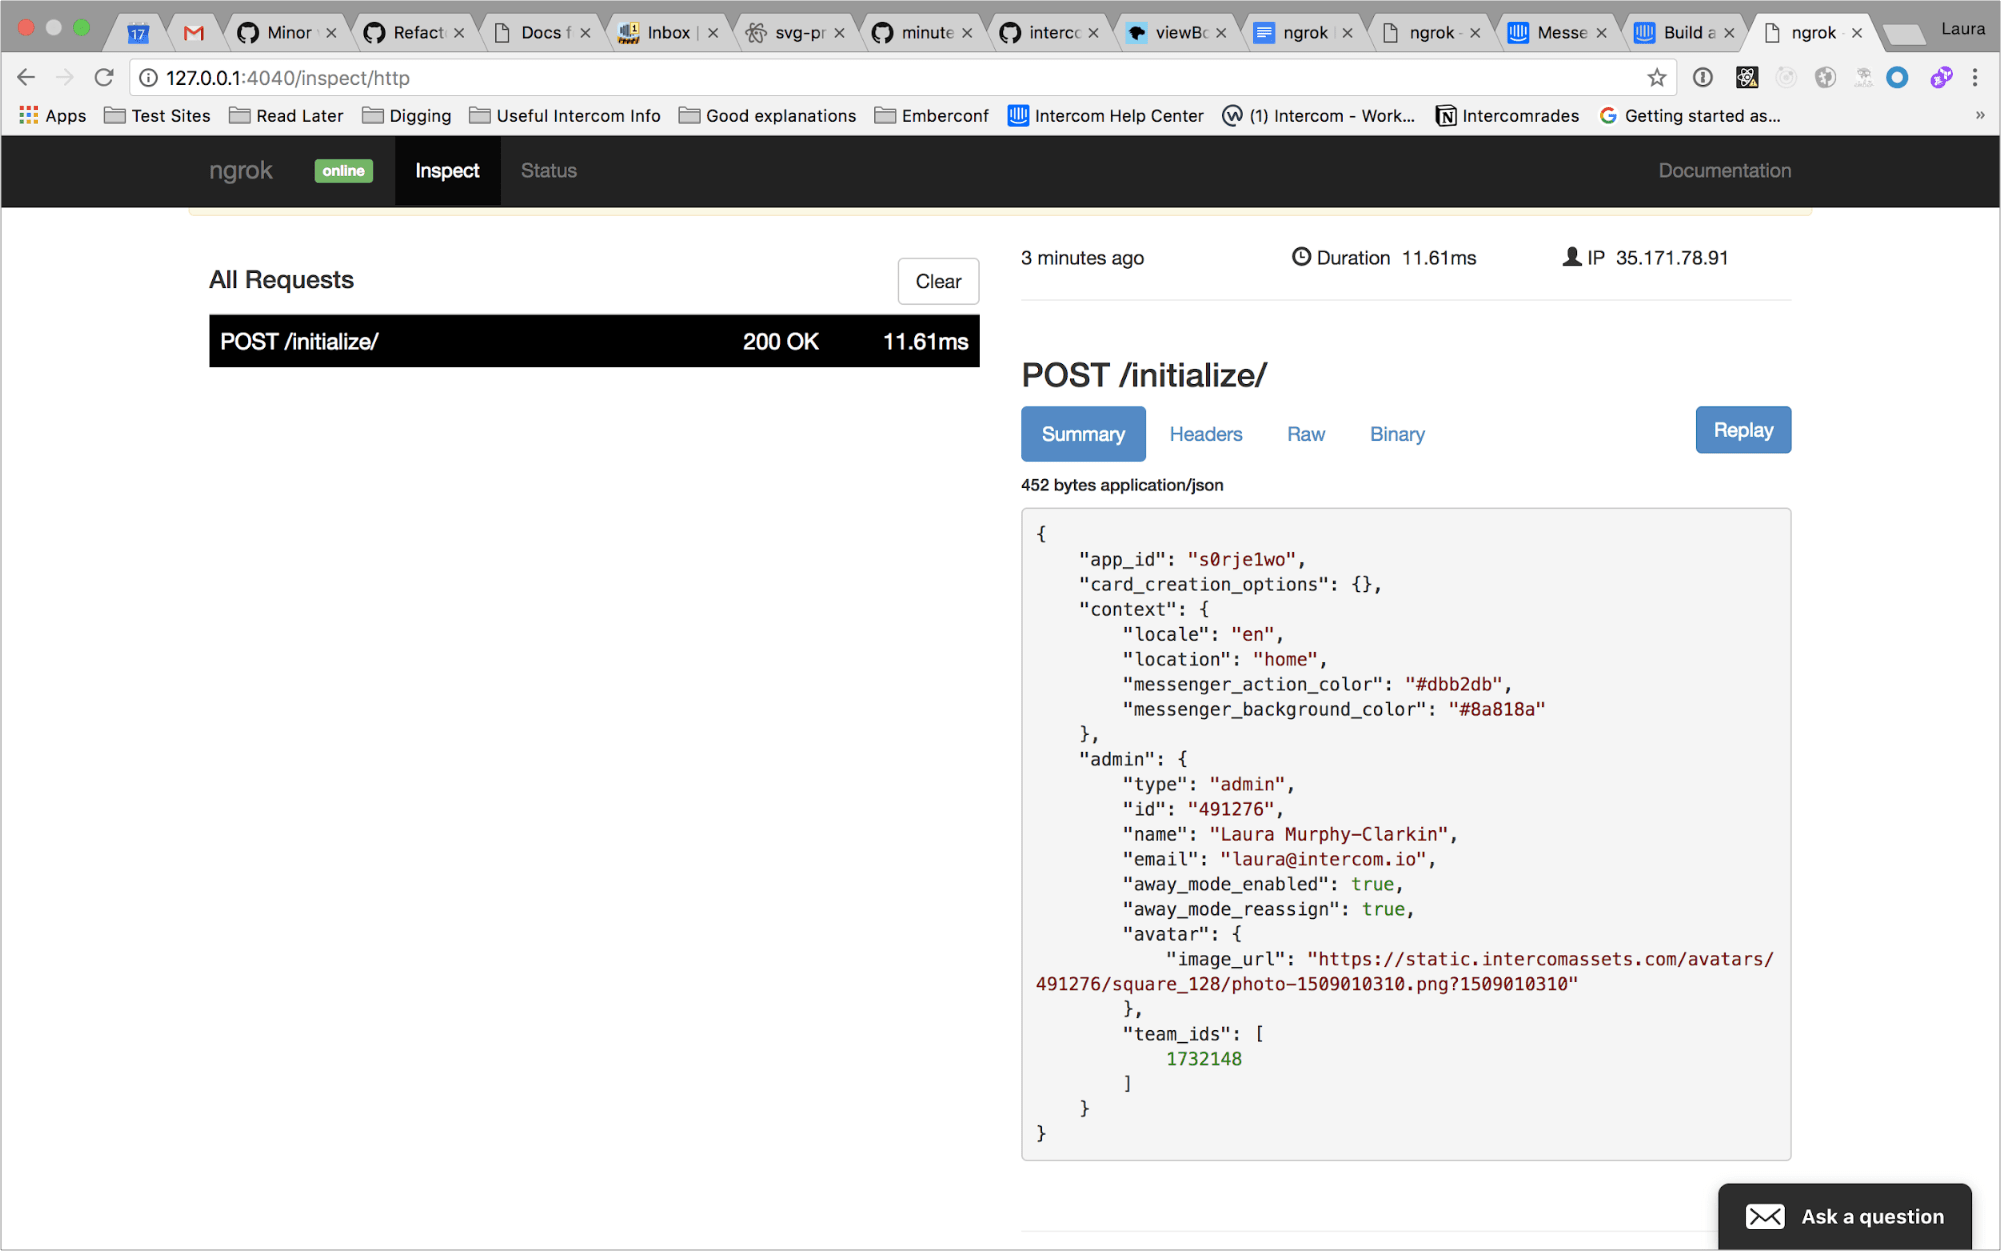
Task: Select the Summary view tab
Action: click(x=1083, y=432)
